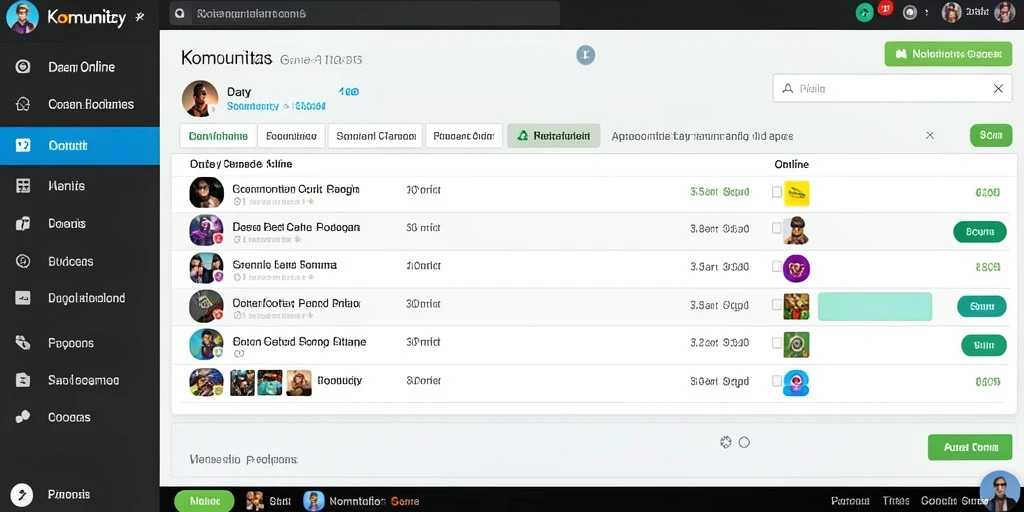Open the Doents sidebar icon
Screen dimensions: 1024x512
[x=23, y=224]
